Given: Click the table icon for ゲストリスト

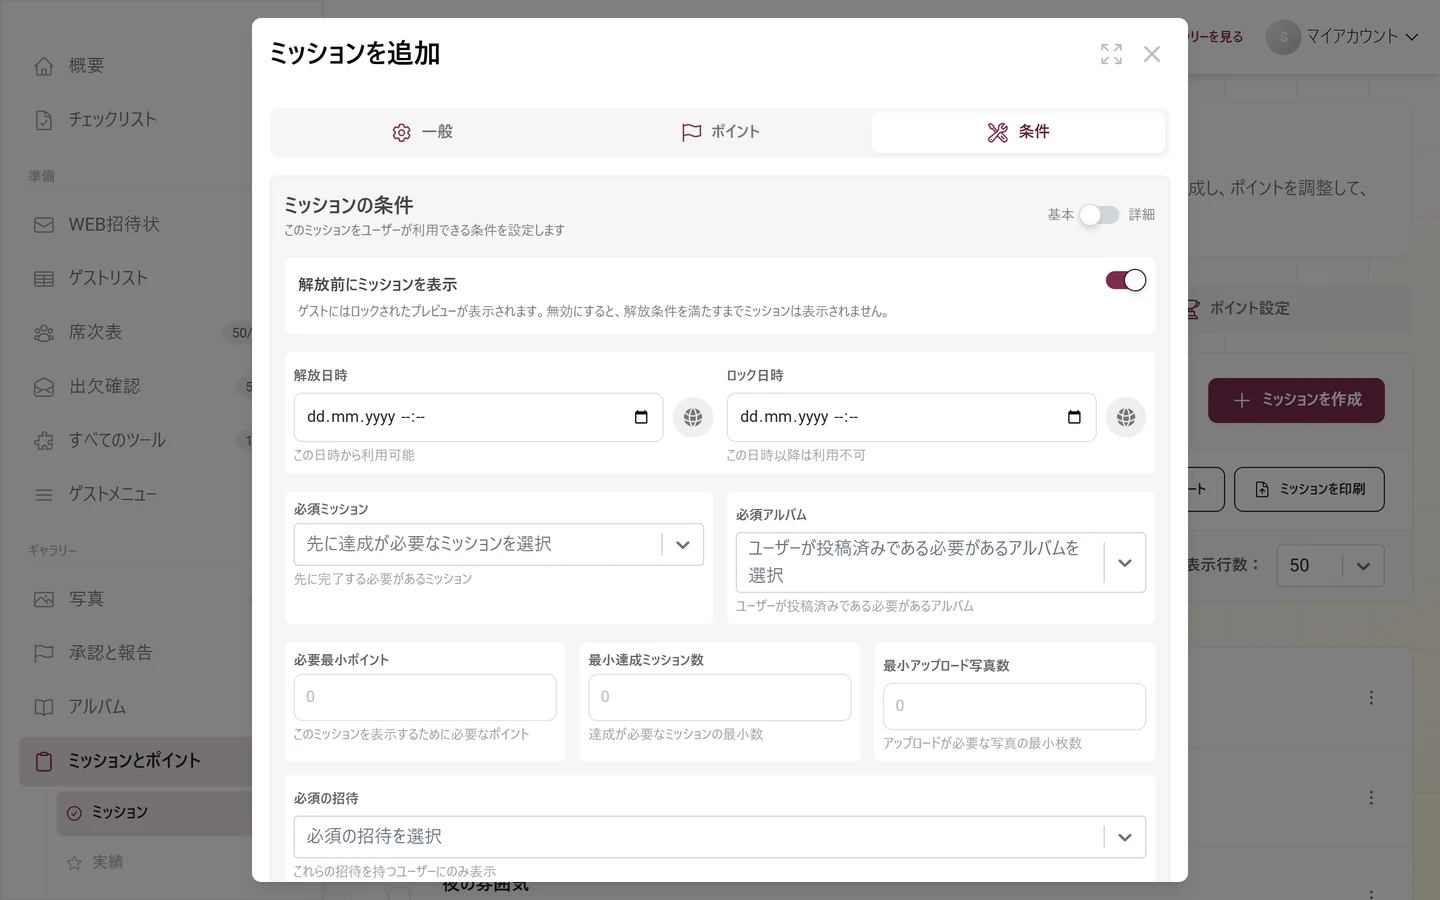Looking at the screenshot, I should tap(44, 279).
